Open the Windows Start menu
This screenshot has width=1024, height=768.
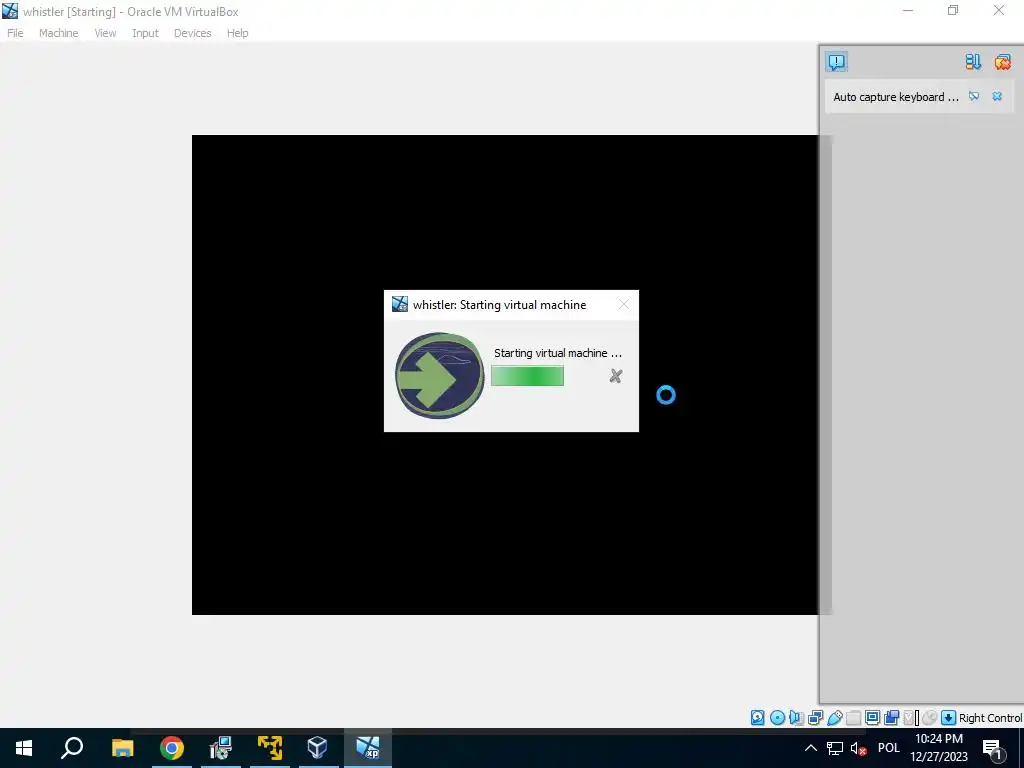(x=24, y=748)
